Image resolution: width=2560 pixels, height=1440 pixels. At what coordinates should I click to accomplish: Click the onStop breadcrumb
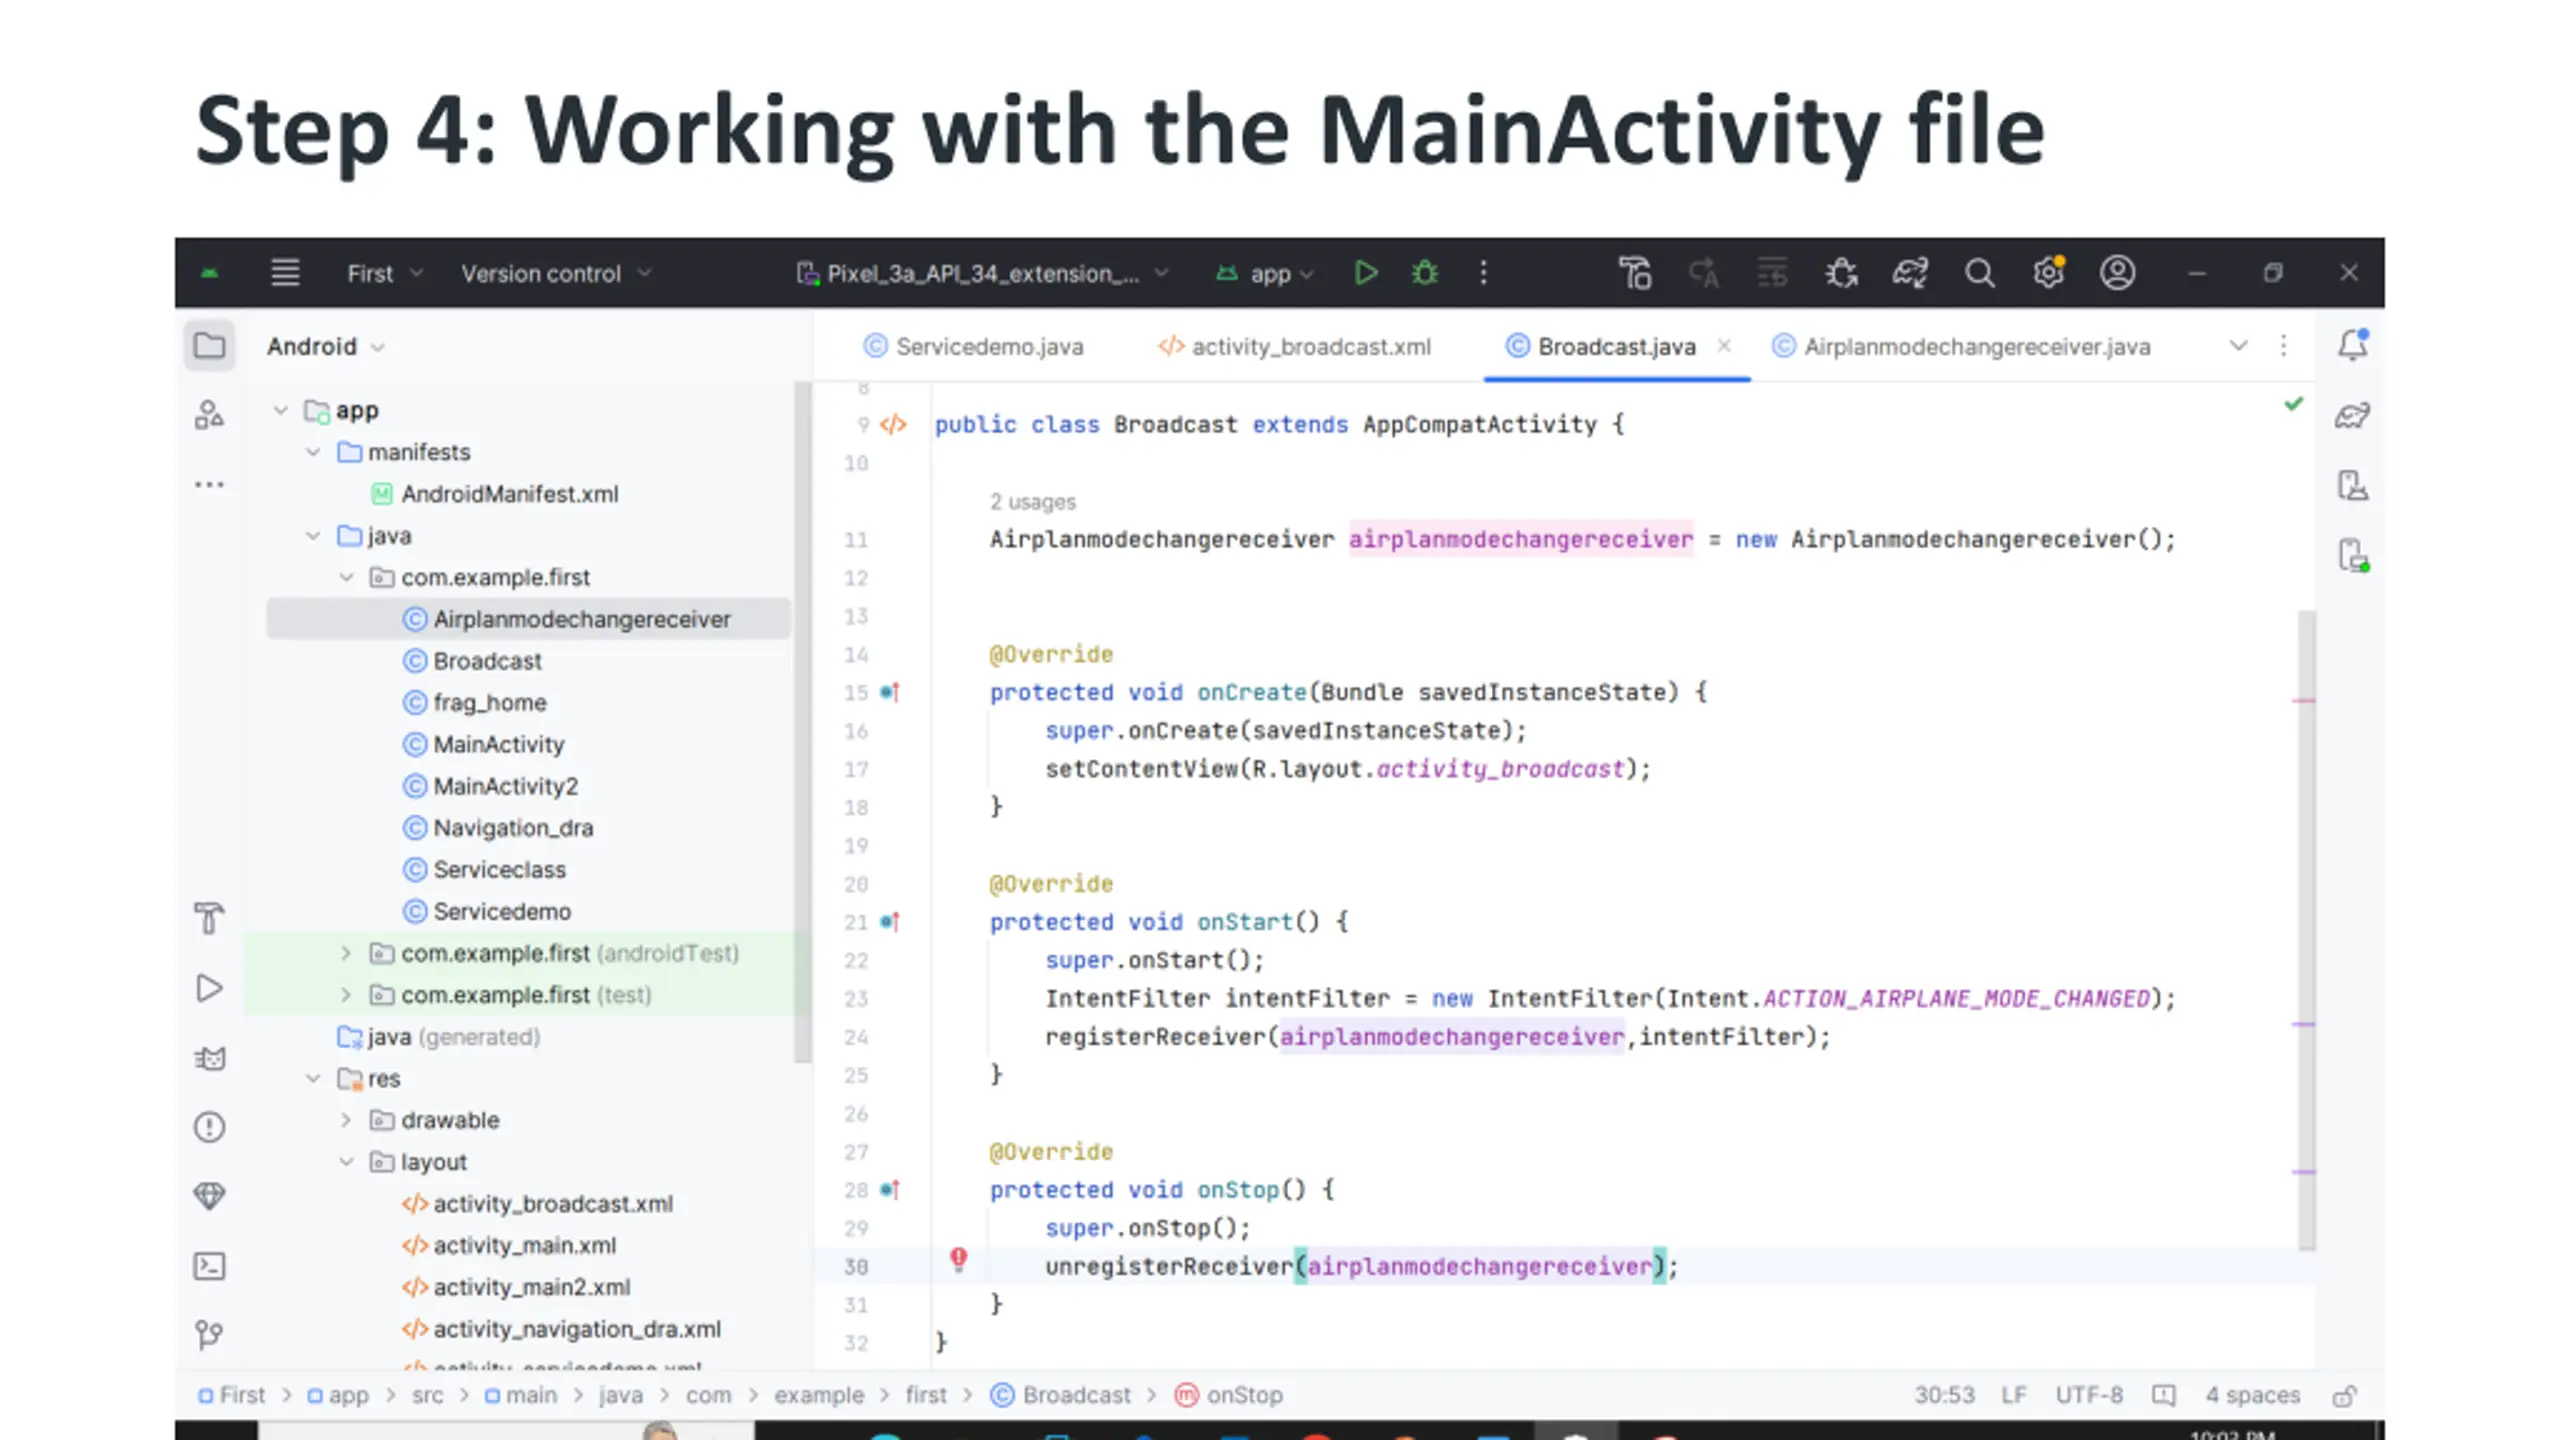pos(1229,1394)
